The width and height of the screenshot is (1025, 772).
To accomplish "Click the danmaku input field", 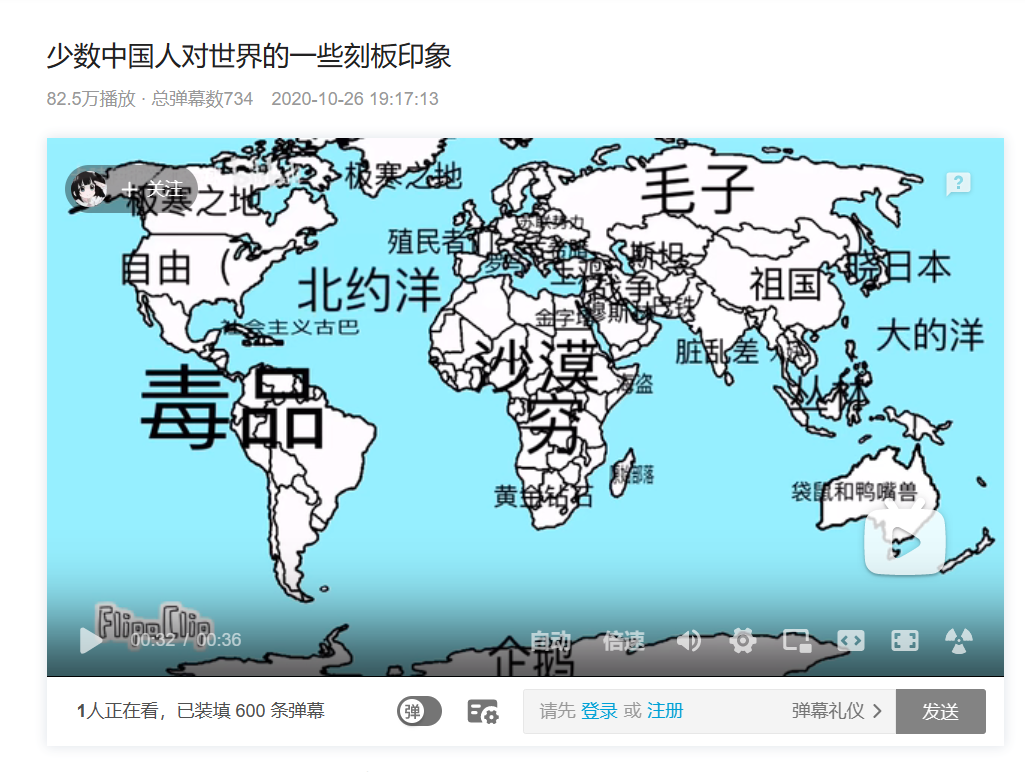I will tap(709, 711).
